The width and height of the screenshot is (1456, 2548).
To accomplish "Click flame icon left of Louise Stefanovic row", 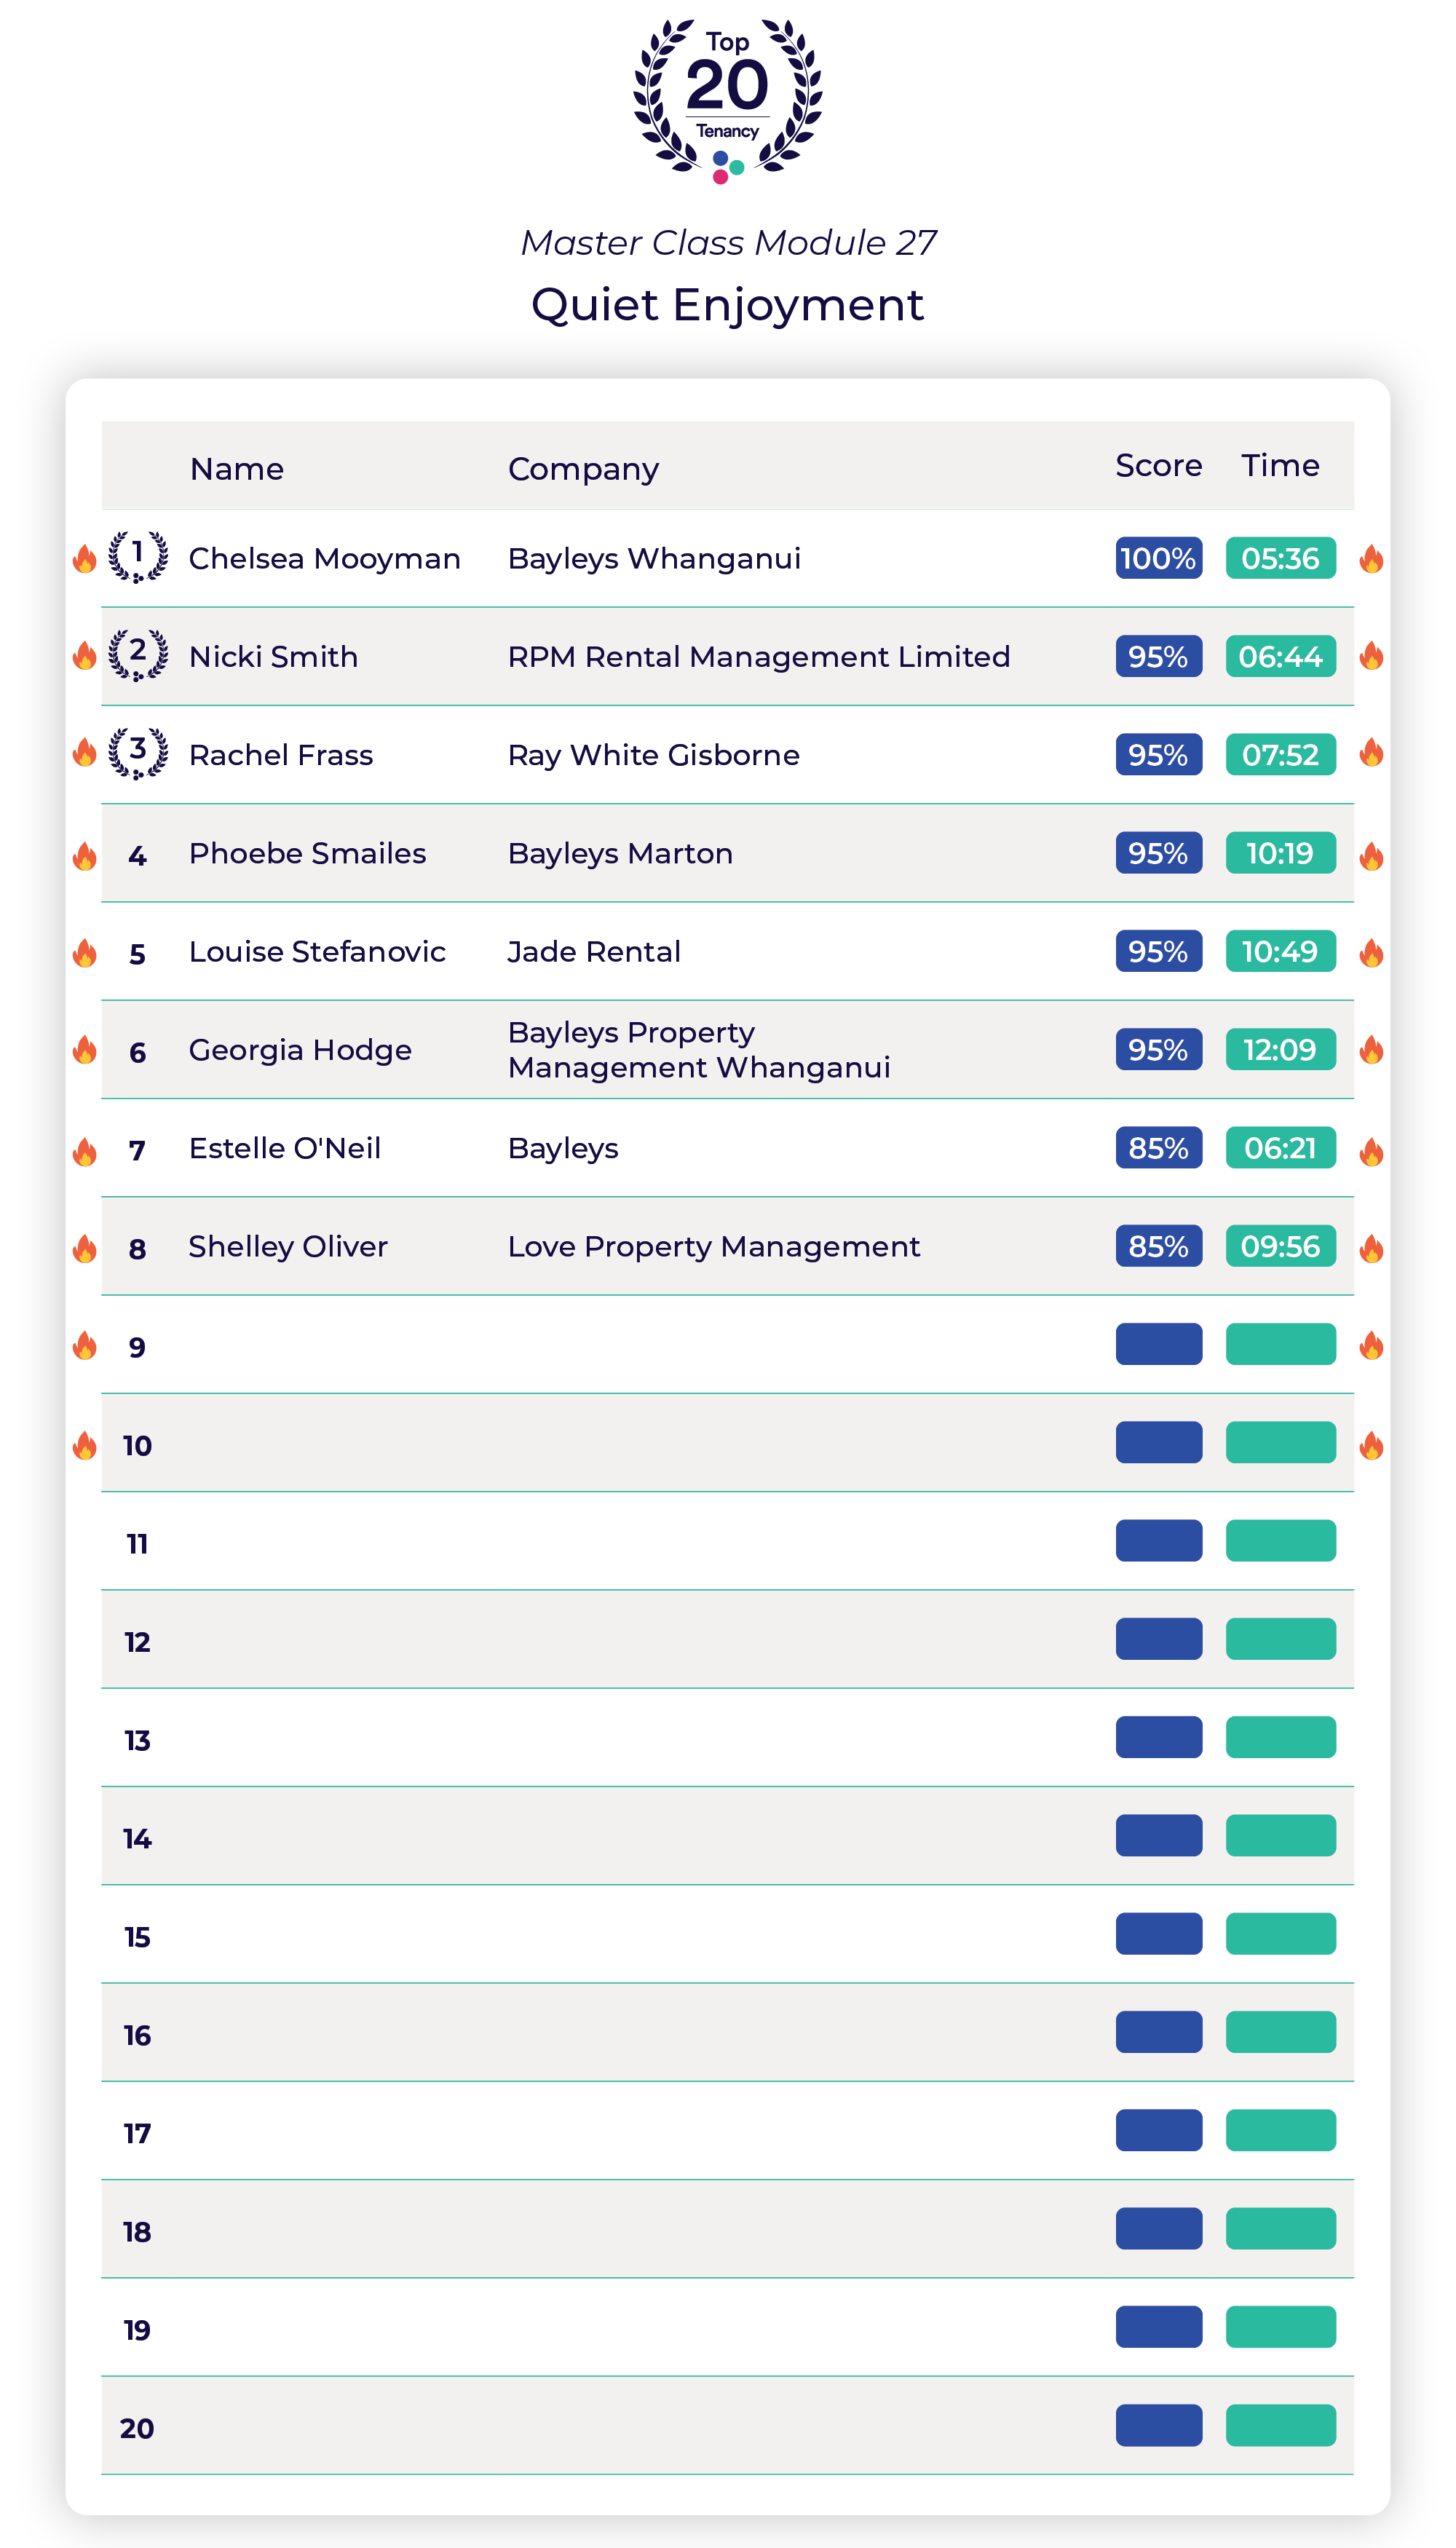I will [85, 953].
